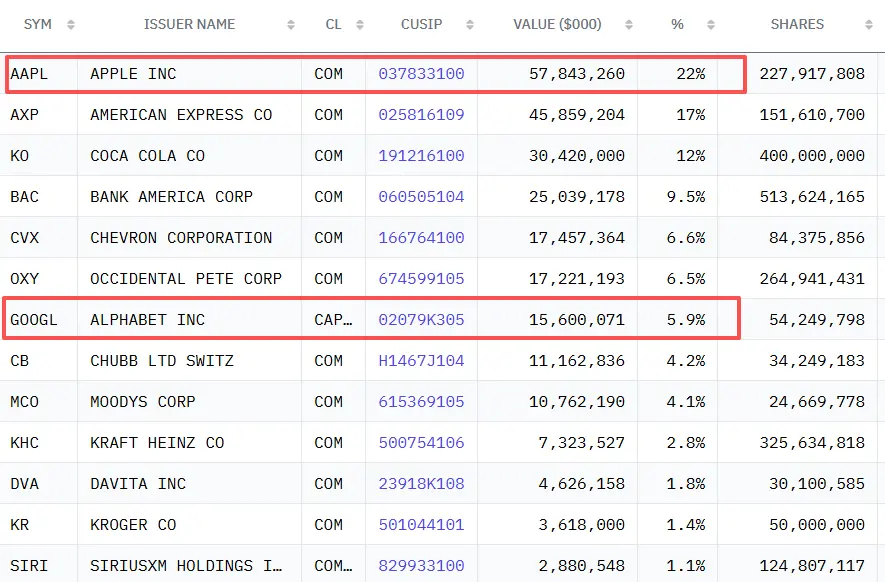Sort by the CL column arrows

point(360,25)
